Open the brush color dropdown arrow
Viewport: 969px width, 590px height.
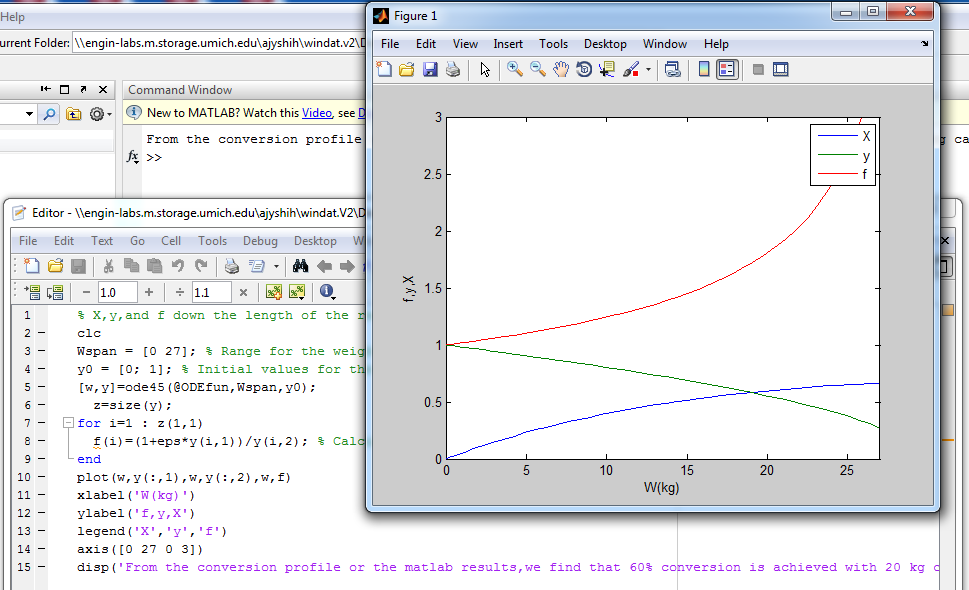click(648, 70)
